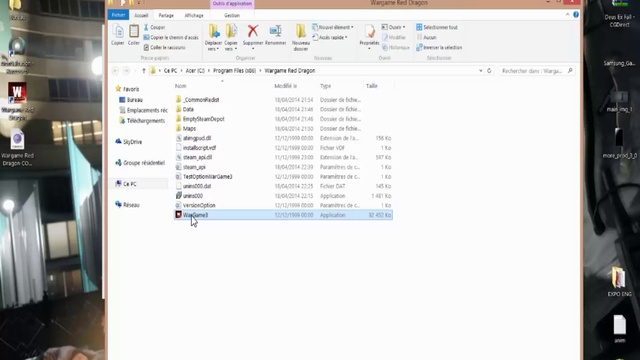Click Wargame Red Dragon CO desktop icon
The width and height of the screenshot is (640, 360).
pyautogui.click(x=17, y=148)
